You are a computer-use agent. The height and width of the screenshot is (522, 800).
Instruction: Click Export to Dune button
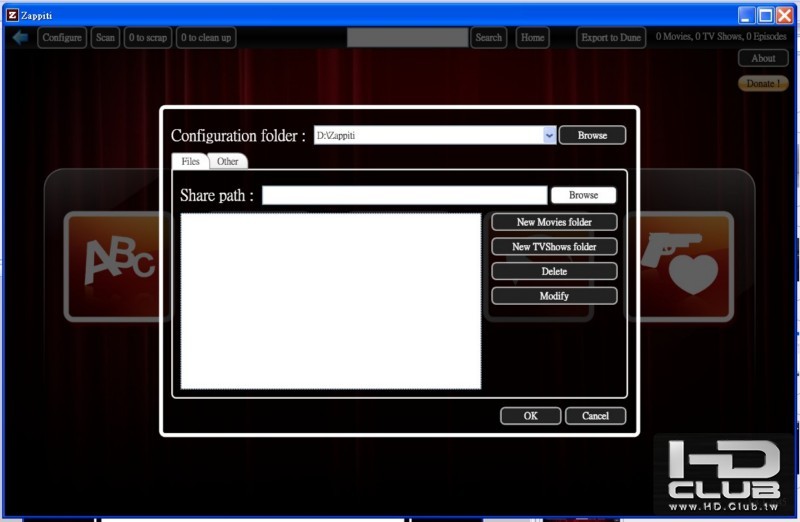coord(611,38)
